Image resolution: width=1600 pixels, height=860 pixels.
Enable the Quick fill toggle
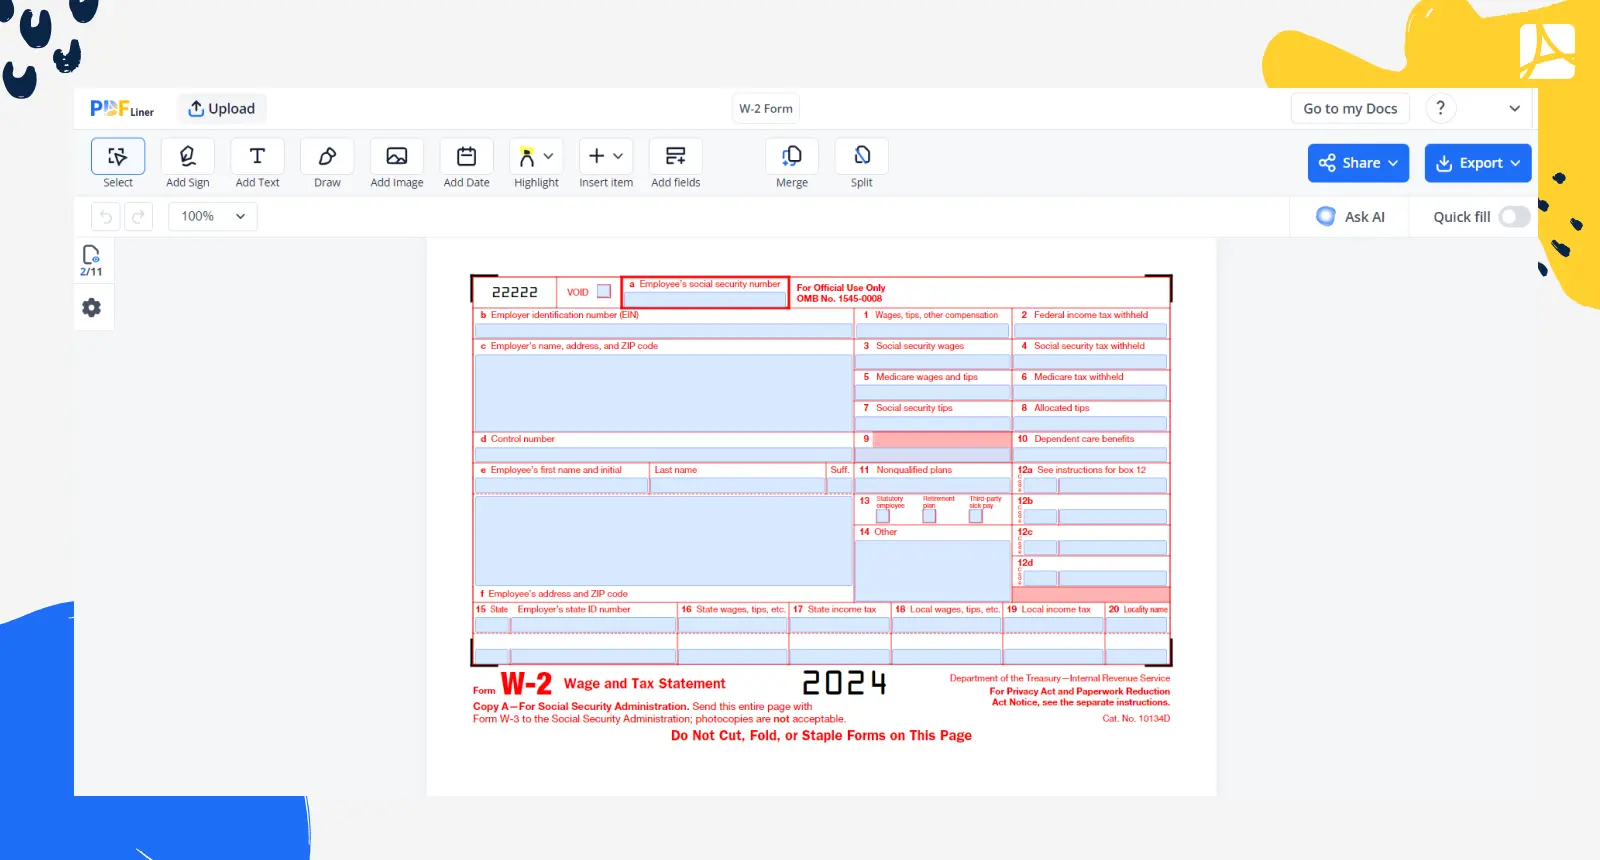[x=1514, y=217]
